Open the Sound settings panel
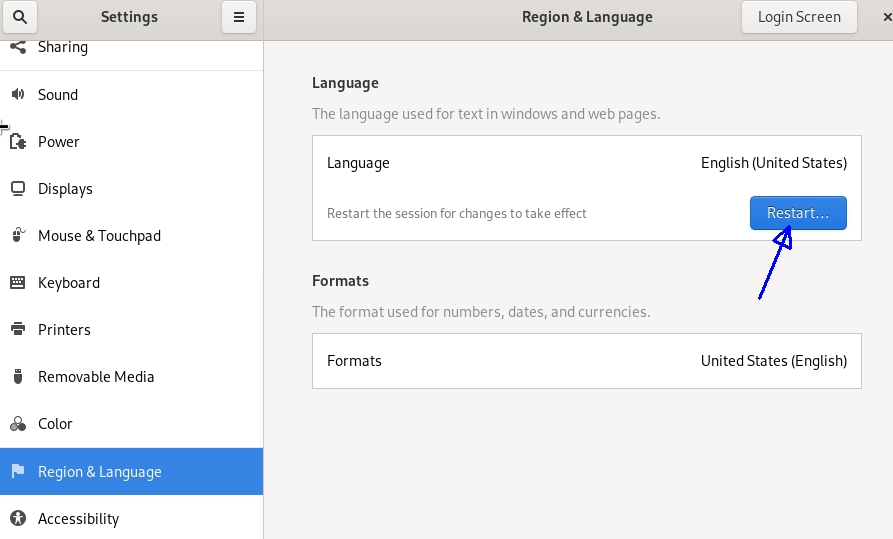Screen dimensions: 893x539 (x=58, y=95)
